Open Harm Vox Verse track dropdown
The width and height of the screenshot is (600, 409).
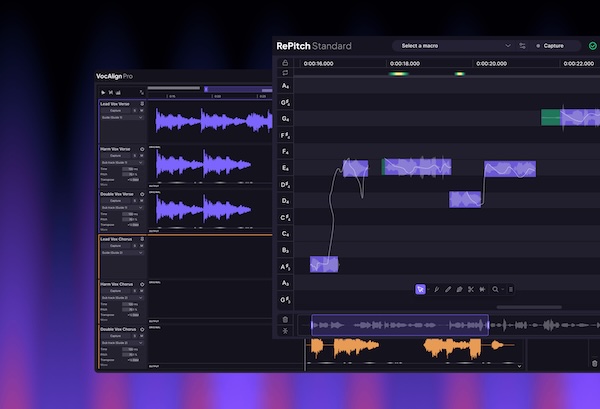(x=122, y=163)
